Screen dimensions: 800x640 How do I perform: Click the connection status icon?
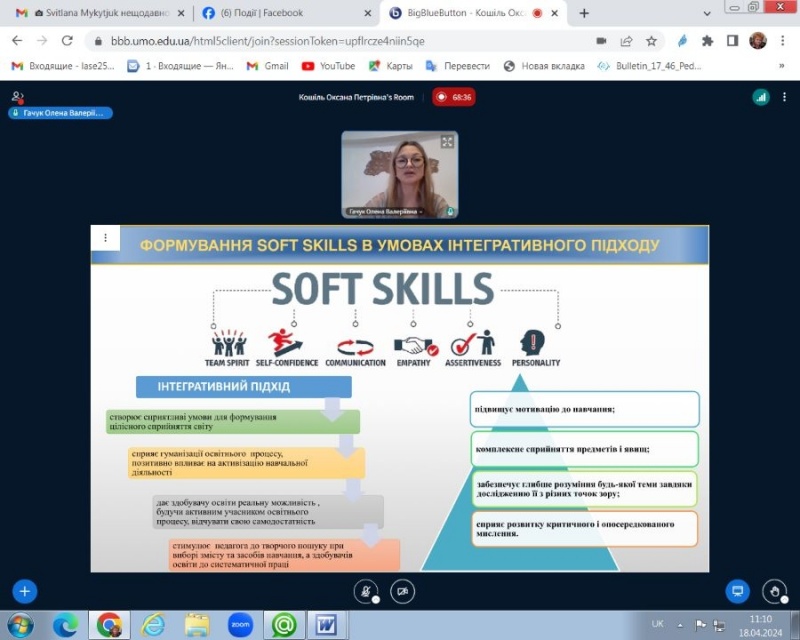(x=761, y=97)
